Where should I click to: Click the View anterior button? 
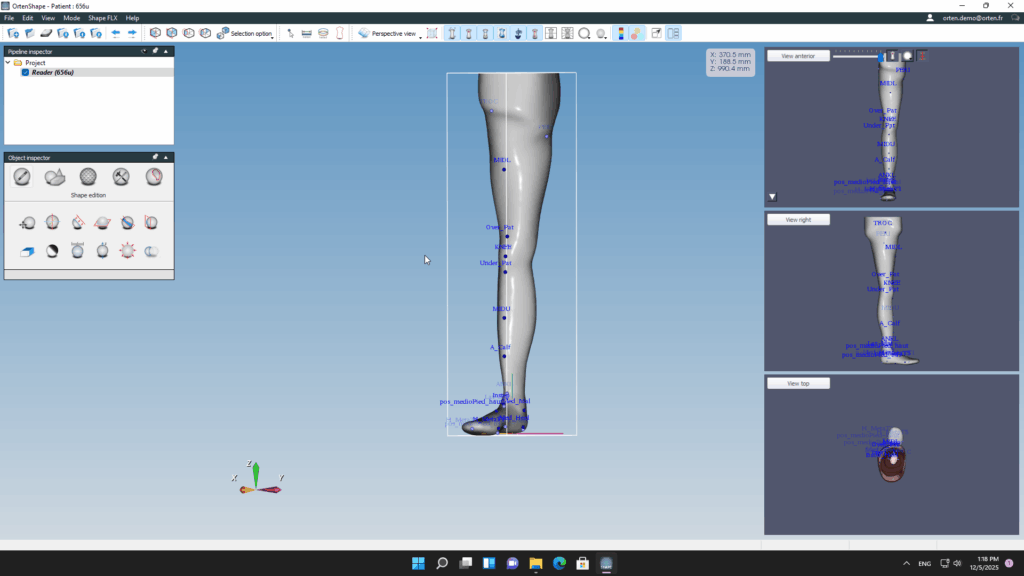coord(798,56)
